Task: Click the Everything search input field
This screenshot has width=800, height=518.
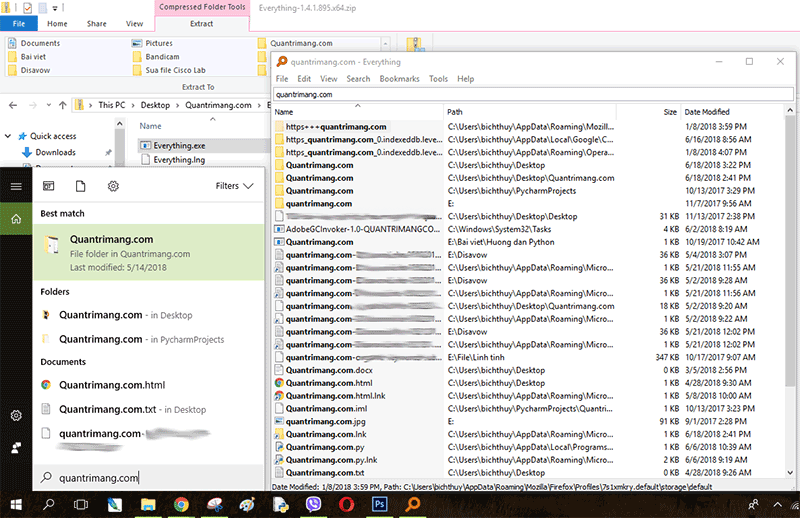Action: [x=533, y=94]
